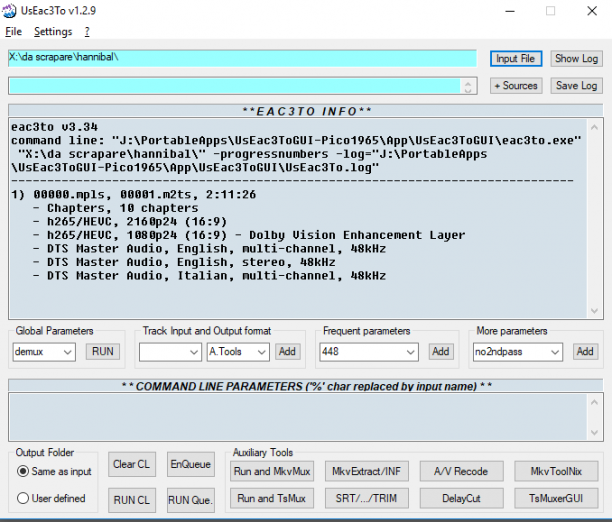Click the EAC3TO INFO panel scroll up arrow
The height and width of the screenshot is (522, 612).
(x=594, y=127)
